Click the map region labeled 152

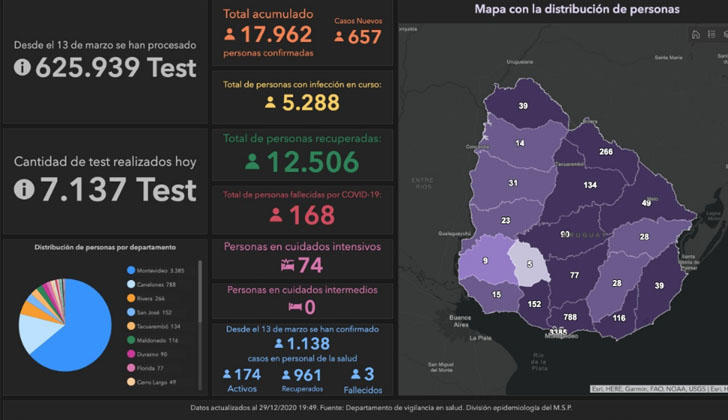(534, 304)
